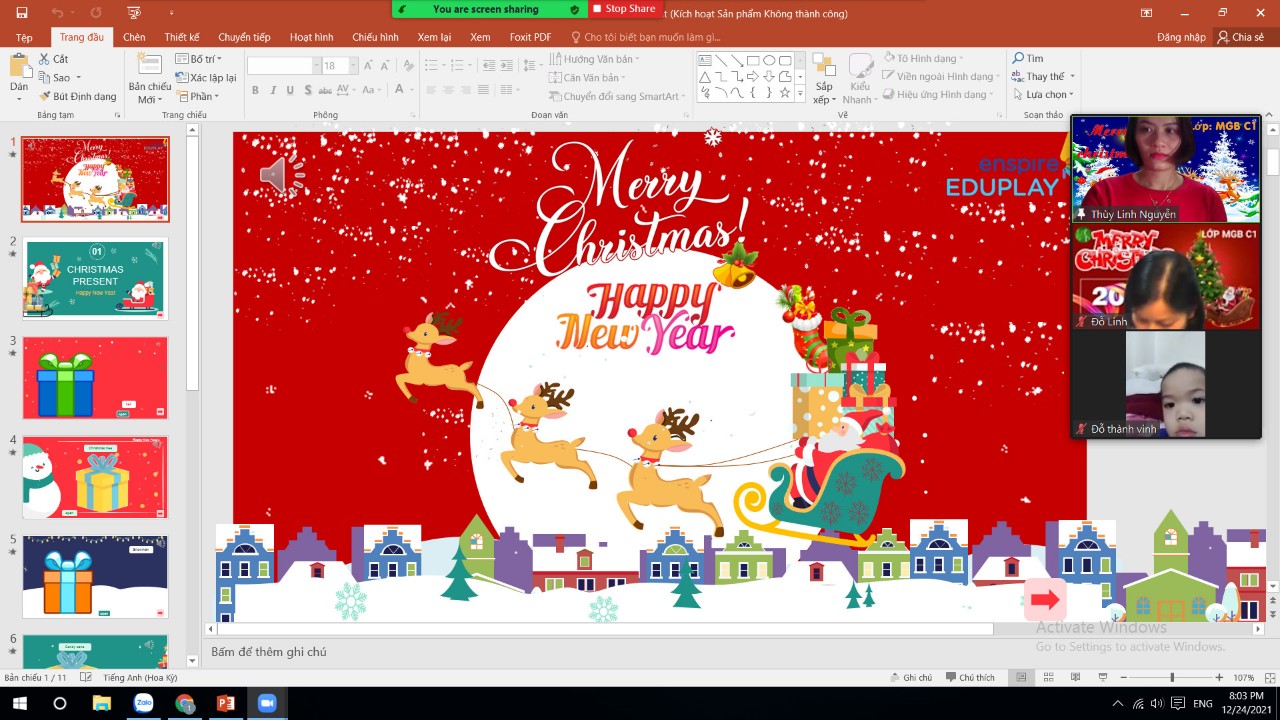Switch to the Chèn ribbon tab
This screenshot has width=1280, height=720.
134,37
